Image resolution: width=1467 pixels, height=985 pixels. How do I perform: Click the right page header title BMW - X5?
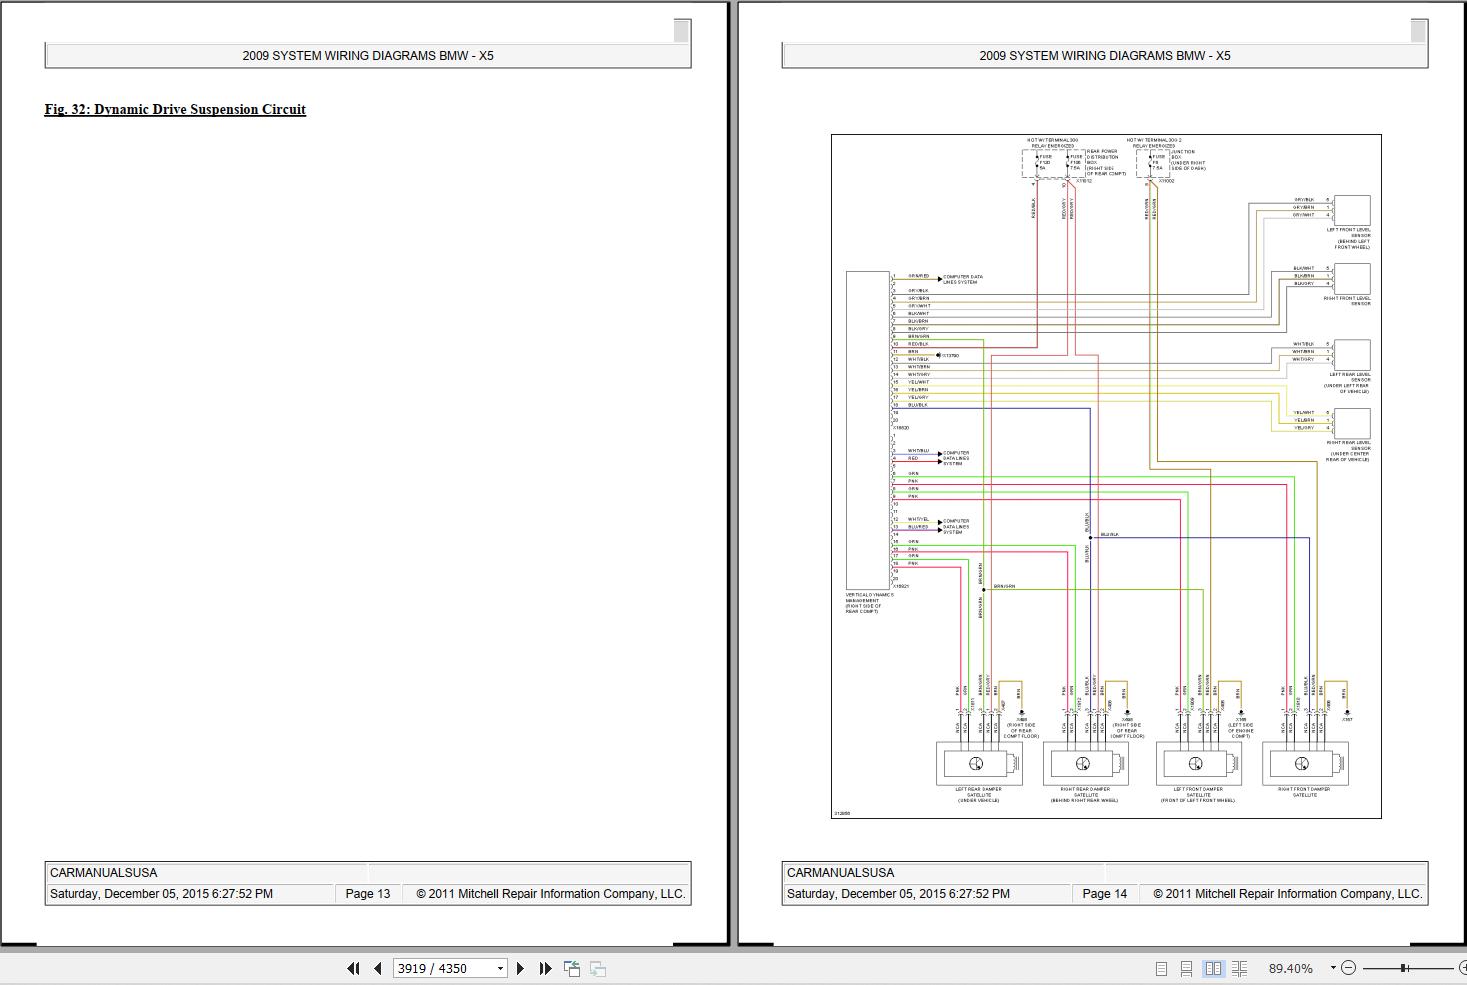coord(1105,56)
